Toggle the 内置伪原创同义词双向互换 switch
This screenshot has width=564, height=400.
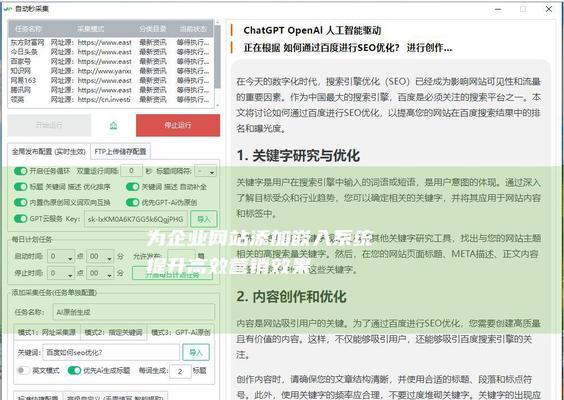tap(21, 203)
